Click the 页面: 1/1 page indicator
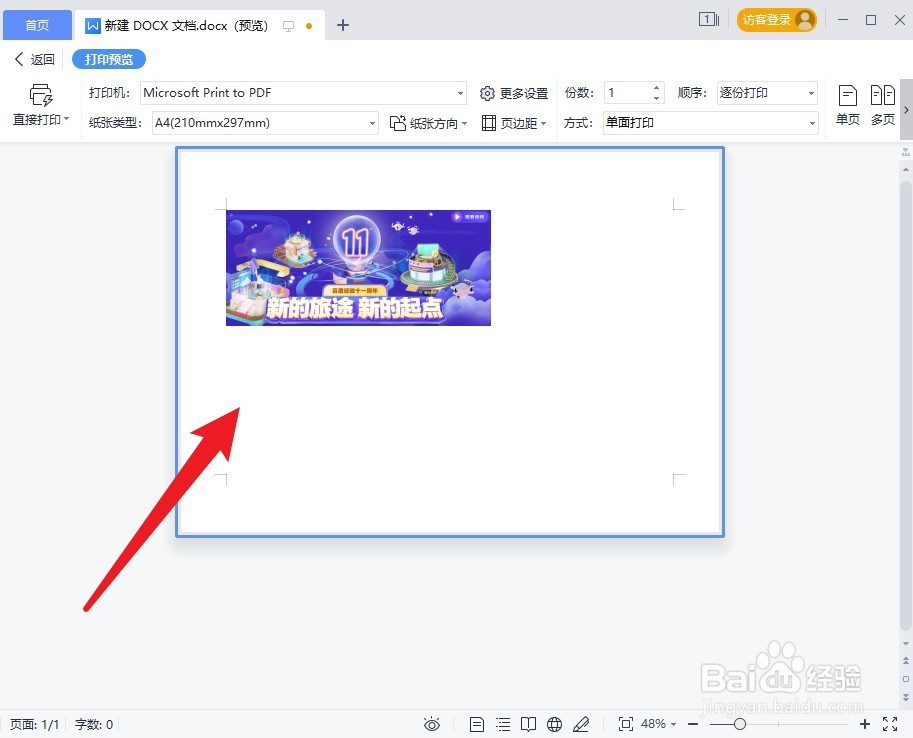 pyautogui.click(x=34, y=725)
